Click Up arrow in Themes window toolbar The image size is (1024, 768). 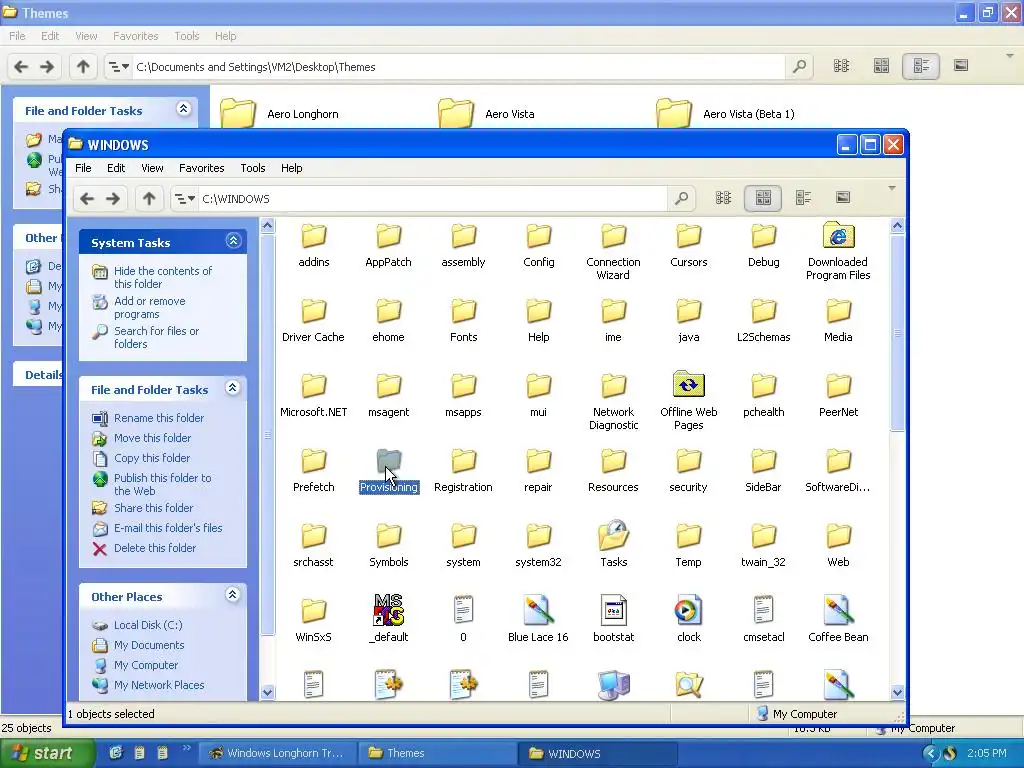83,67
